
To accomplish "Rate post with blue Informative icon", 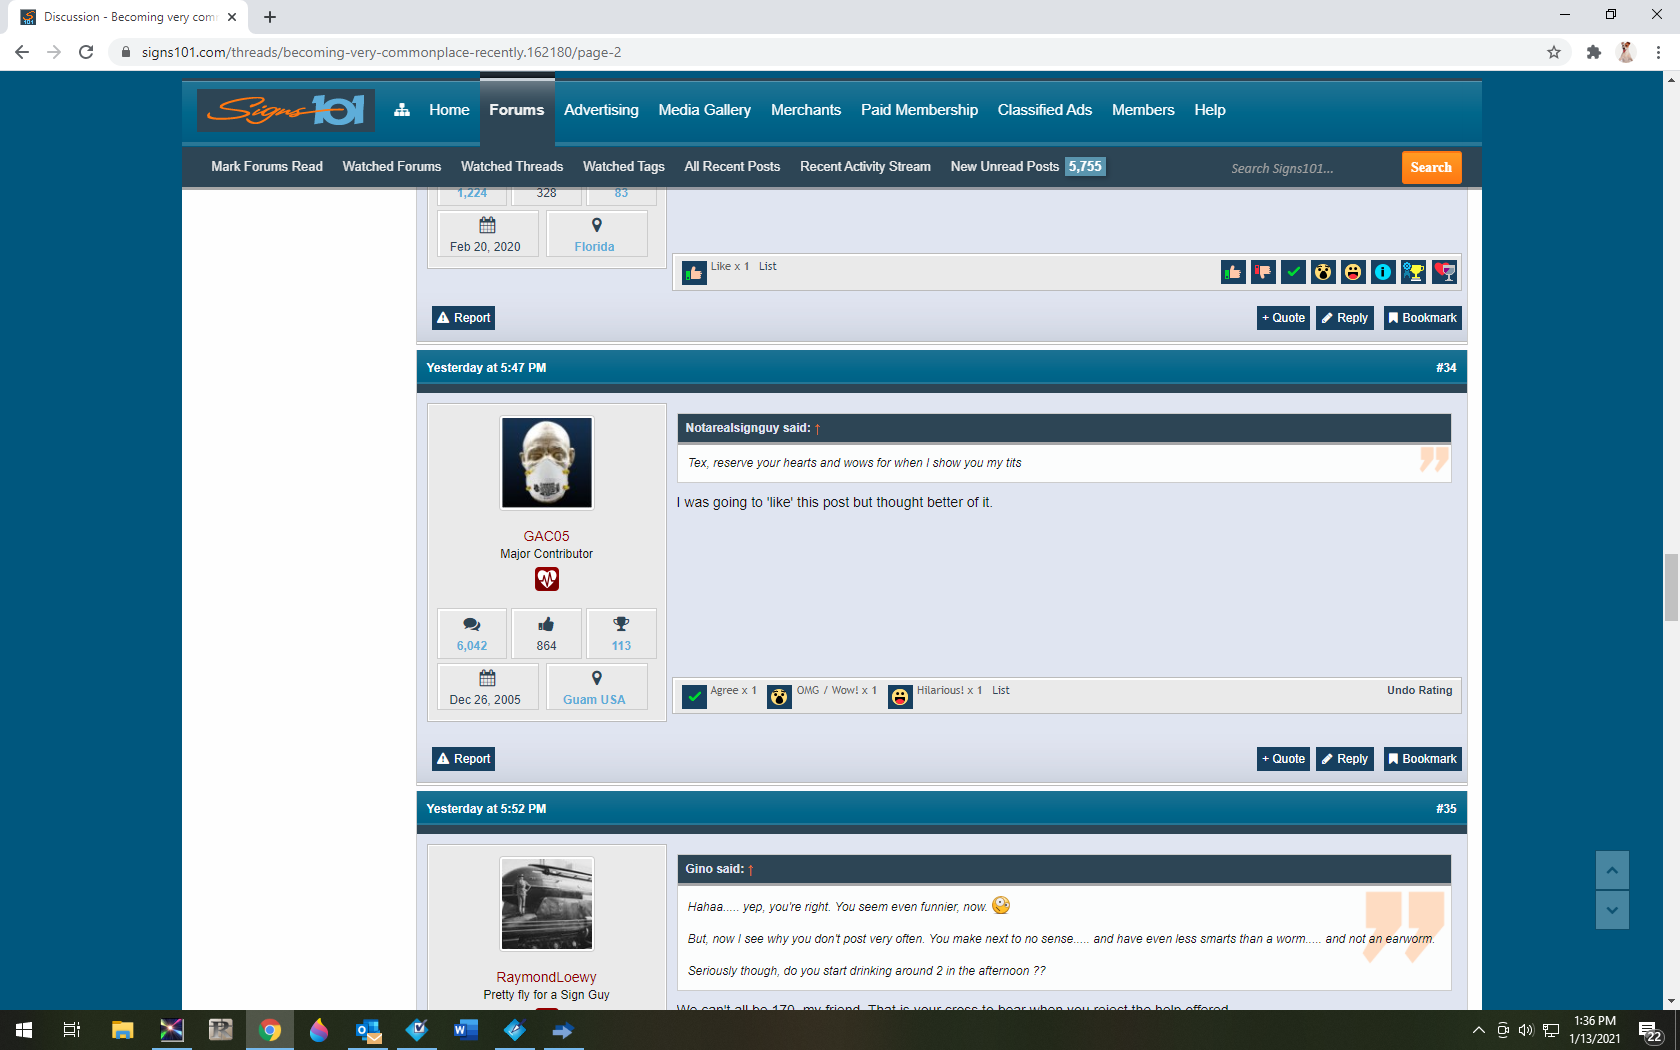I will [1383, 272].
